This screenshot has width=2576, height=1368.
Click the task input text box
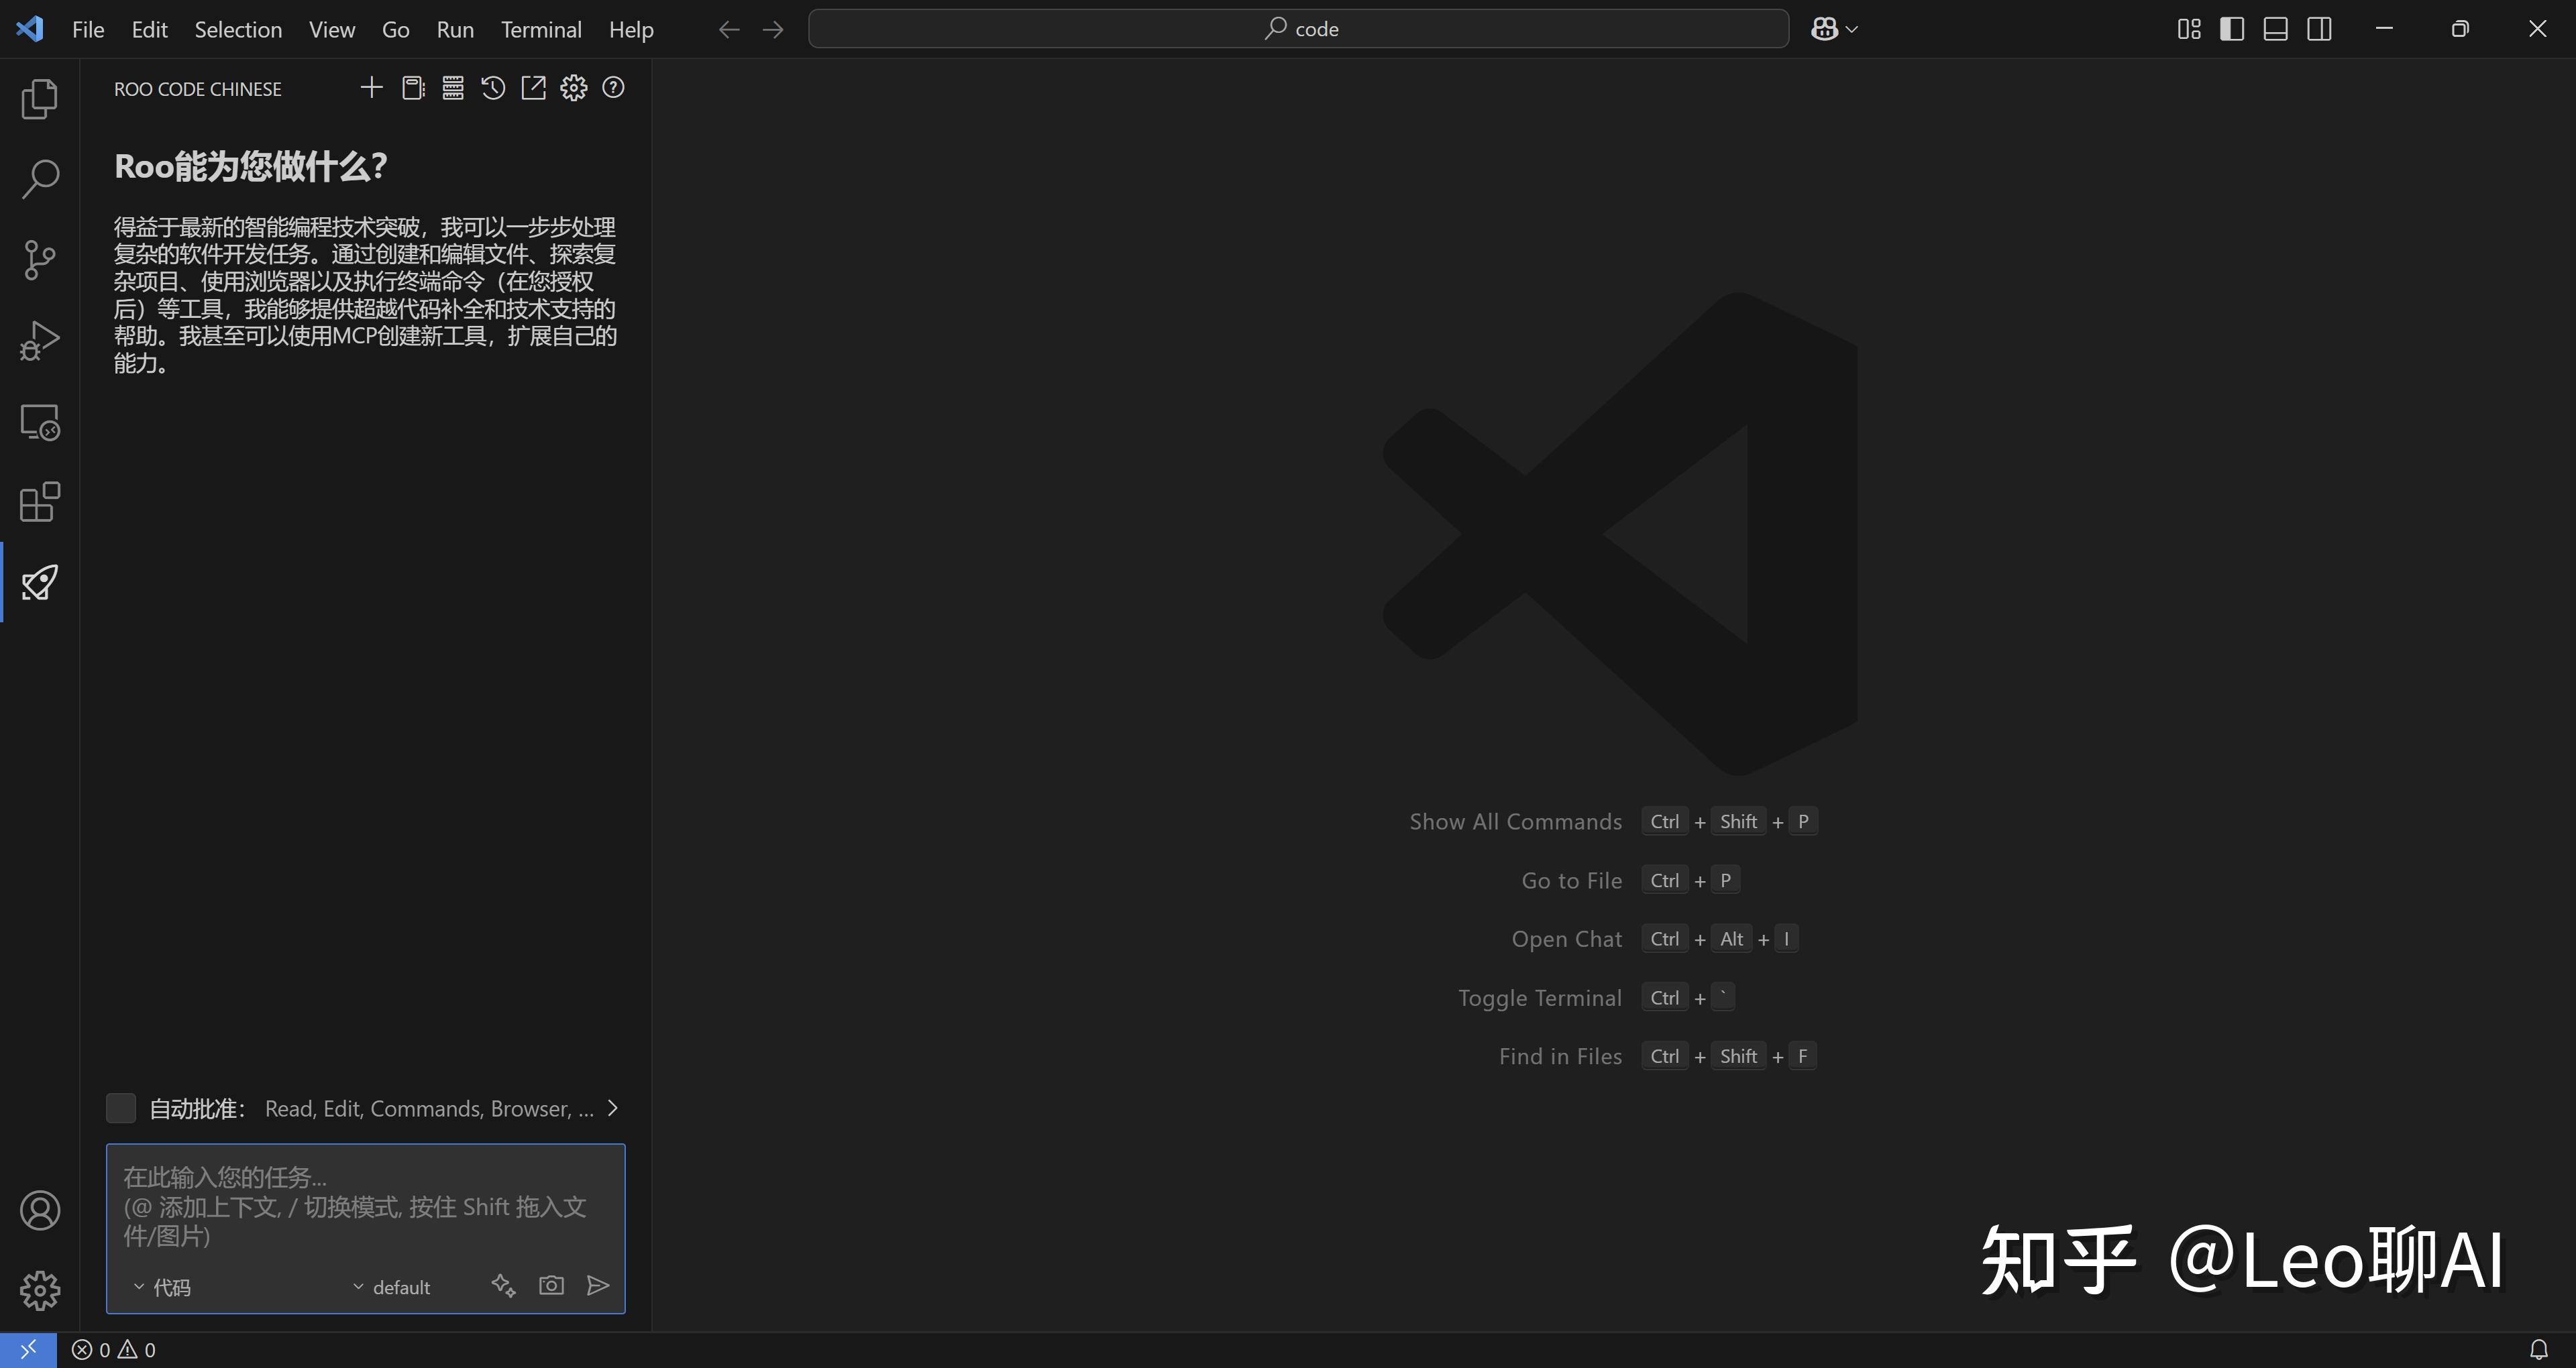tap(365, 1205)
